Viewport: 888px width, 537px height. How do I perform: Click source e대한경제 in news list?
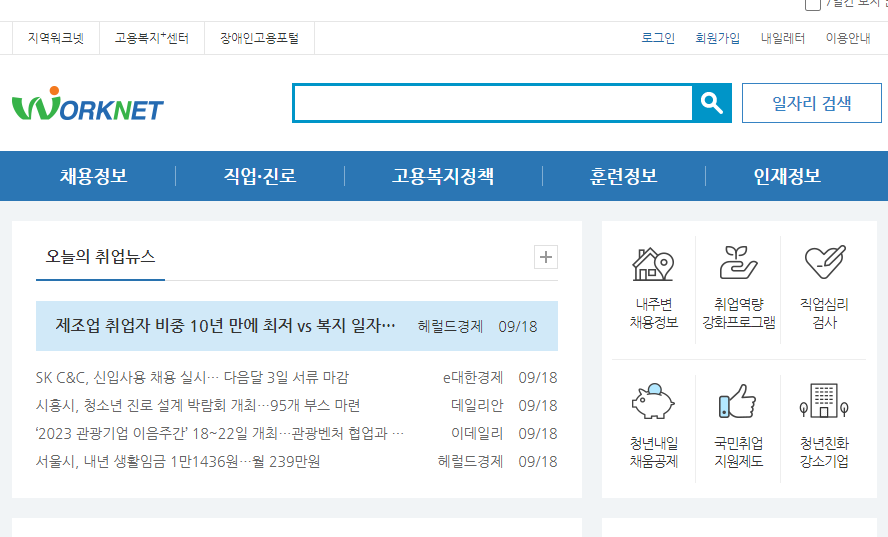473,378
